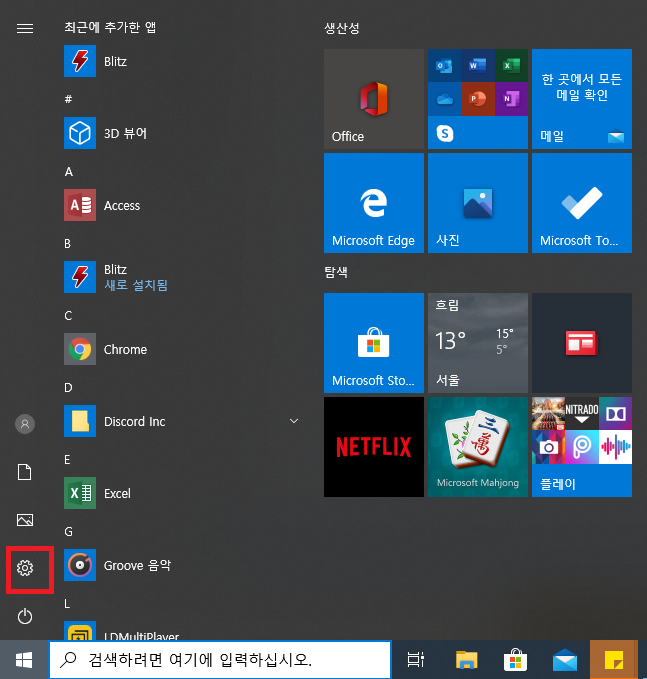This screenshot has height=679, width=647.
Task: Launch the Netflix tile
Action: [374, 447]
